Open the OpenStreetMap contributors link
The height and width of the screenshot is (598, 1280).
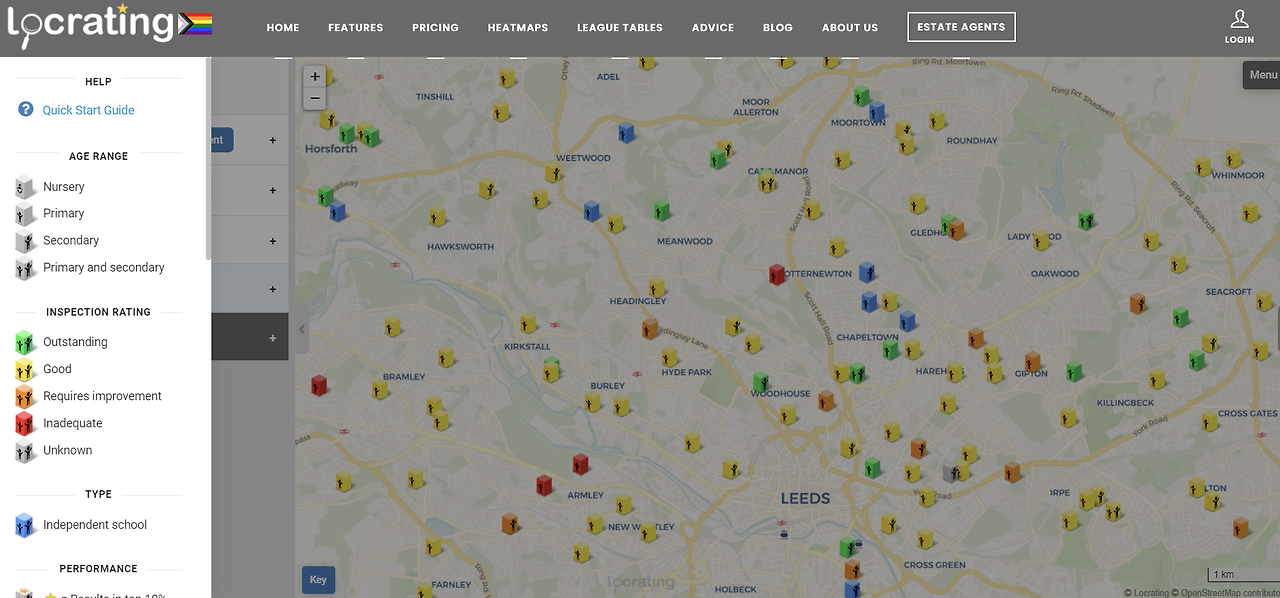pos(1228,593)
